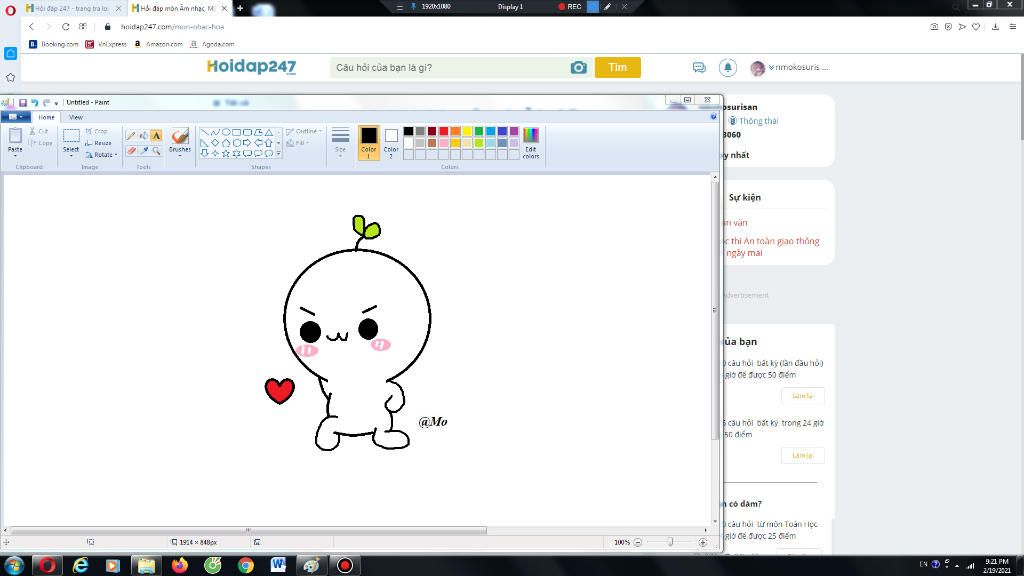Click the Paint zoom out minus button

click(638, 542)
